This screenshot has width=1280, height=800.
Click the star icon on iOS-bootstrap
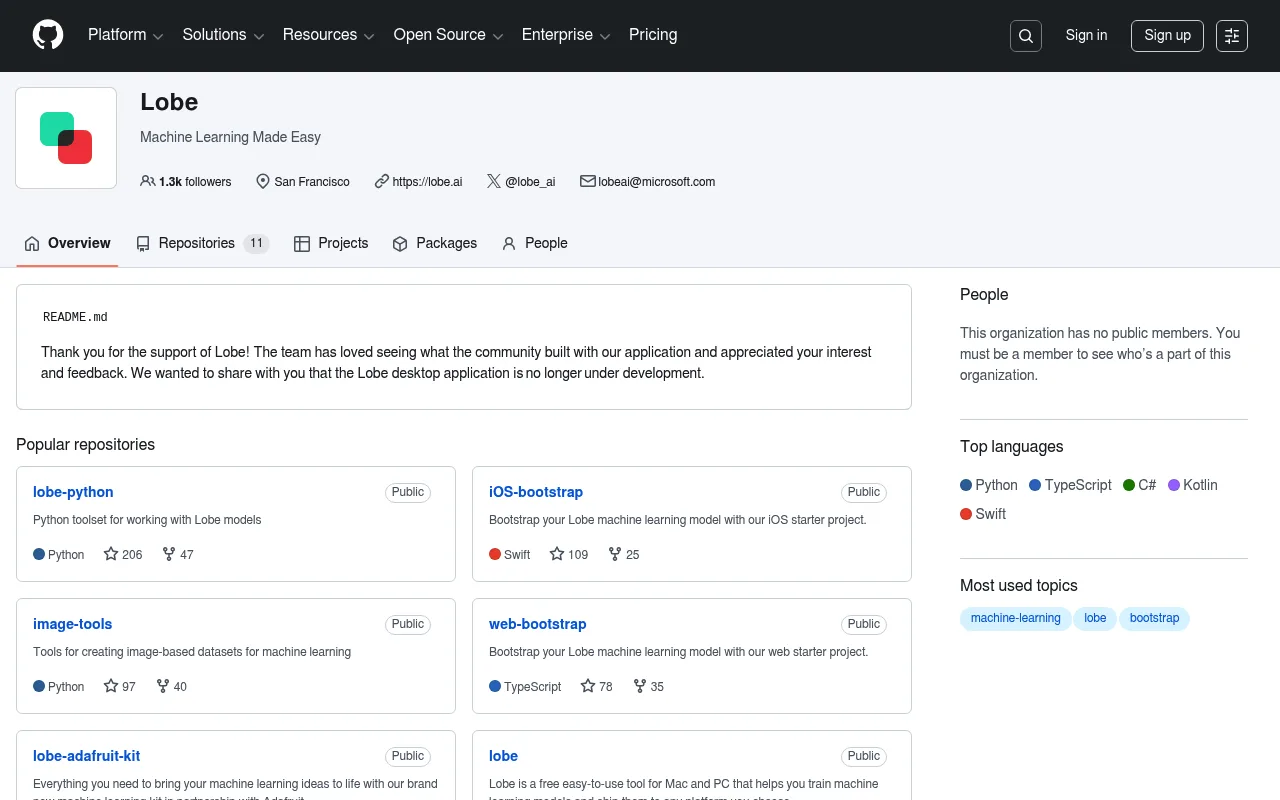tap(557, 554)
